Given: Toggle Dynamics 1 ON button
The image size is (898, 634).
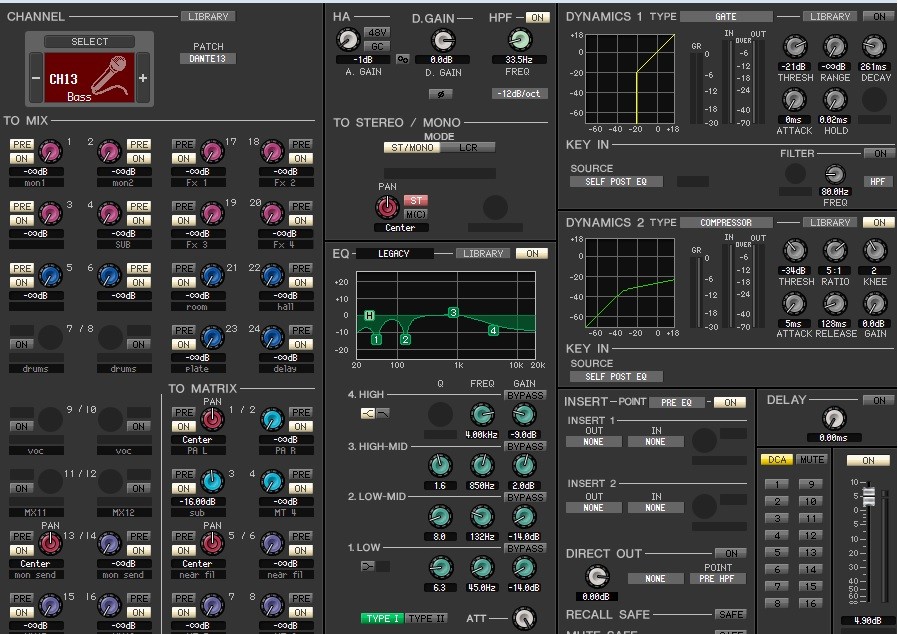Looking at the screenshot, I should (880, 17).
